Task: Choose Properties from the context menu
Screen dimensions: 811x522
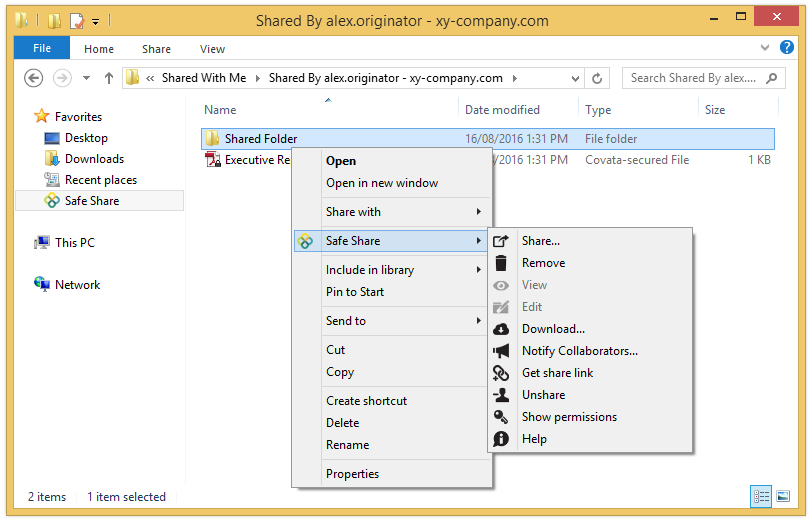Action: (352, 474)
